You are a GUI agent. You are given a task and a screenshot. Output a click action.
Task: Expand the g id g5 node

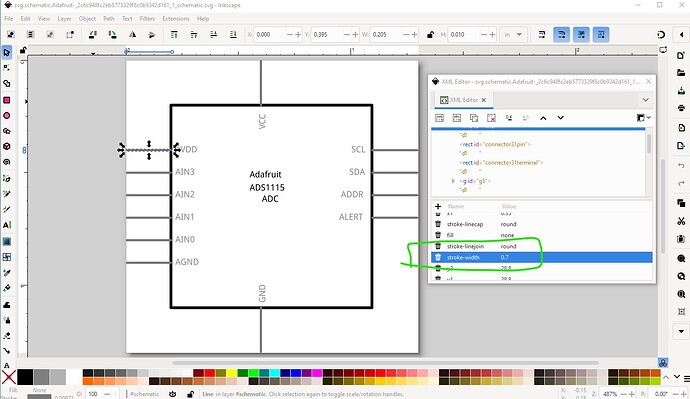point(453,181)
